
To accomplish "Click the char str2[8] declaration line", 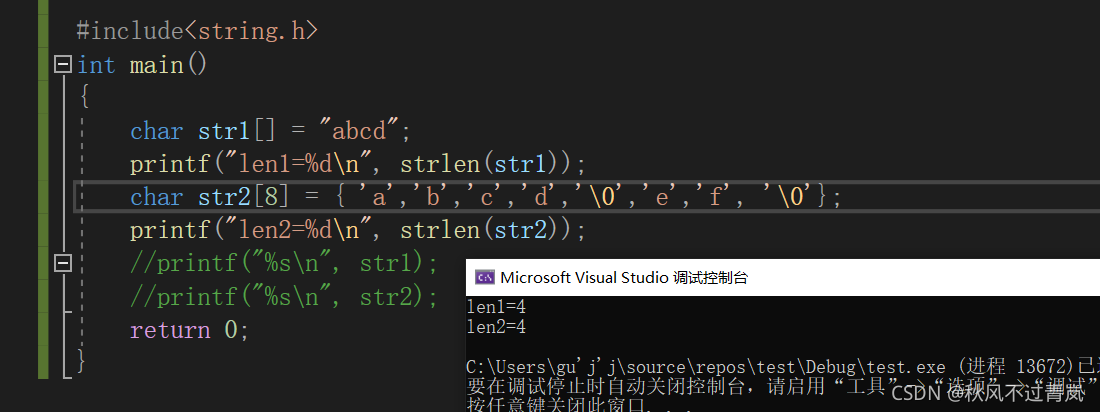I will pos(485,197).
